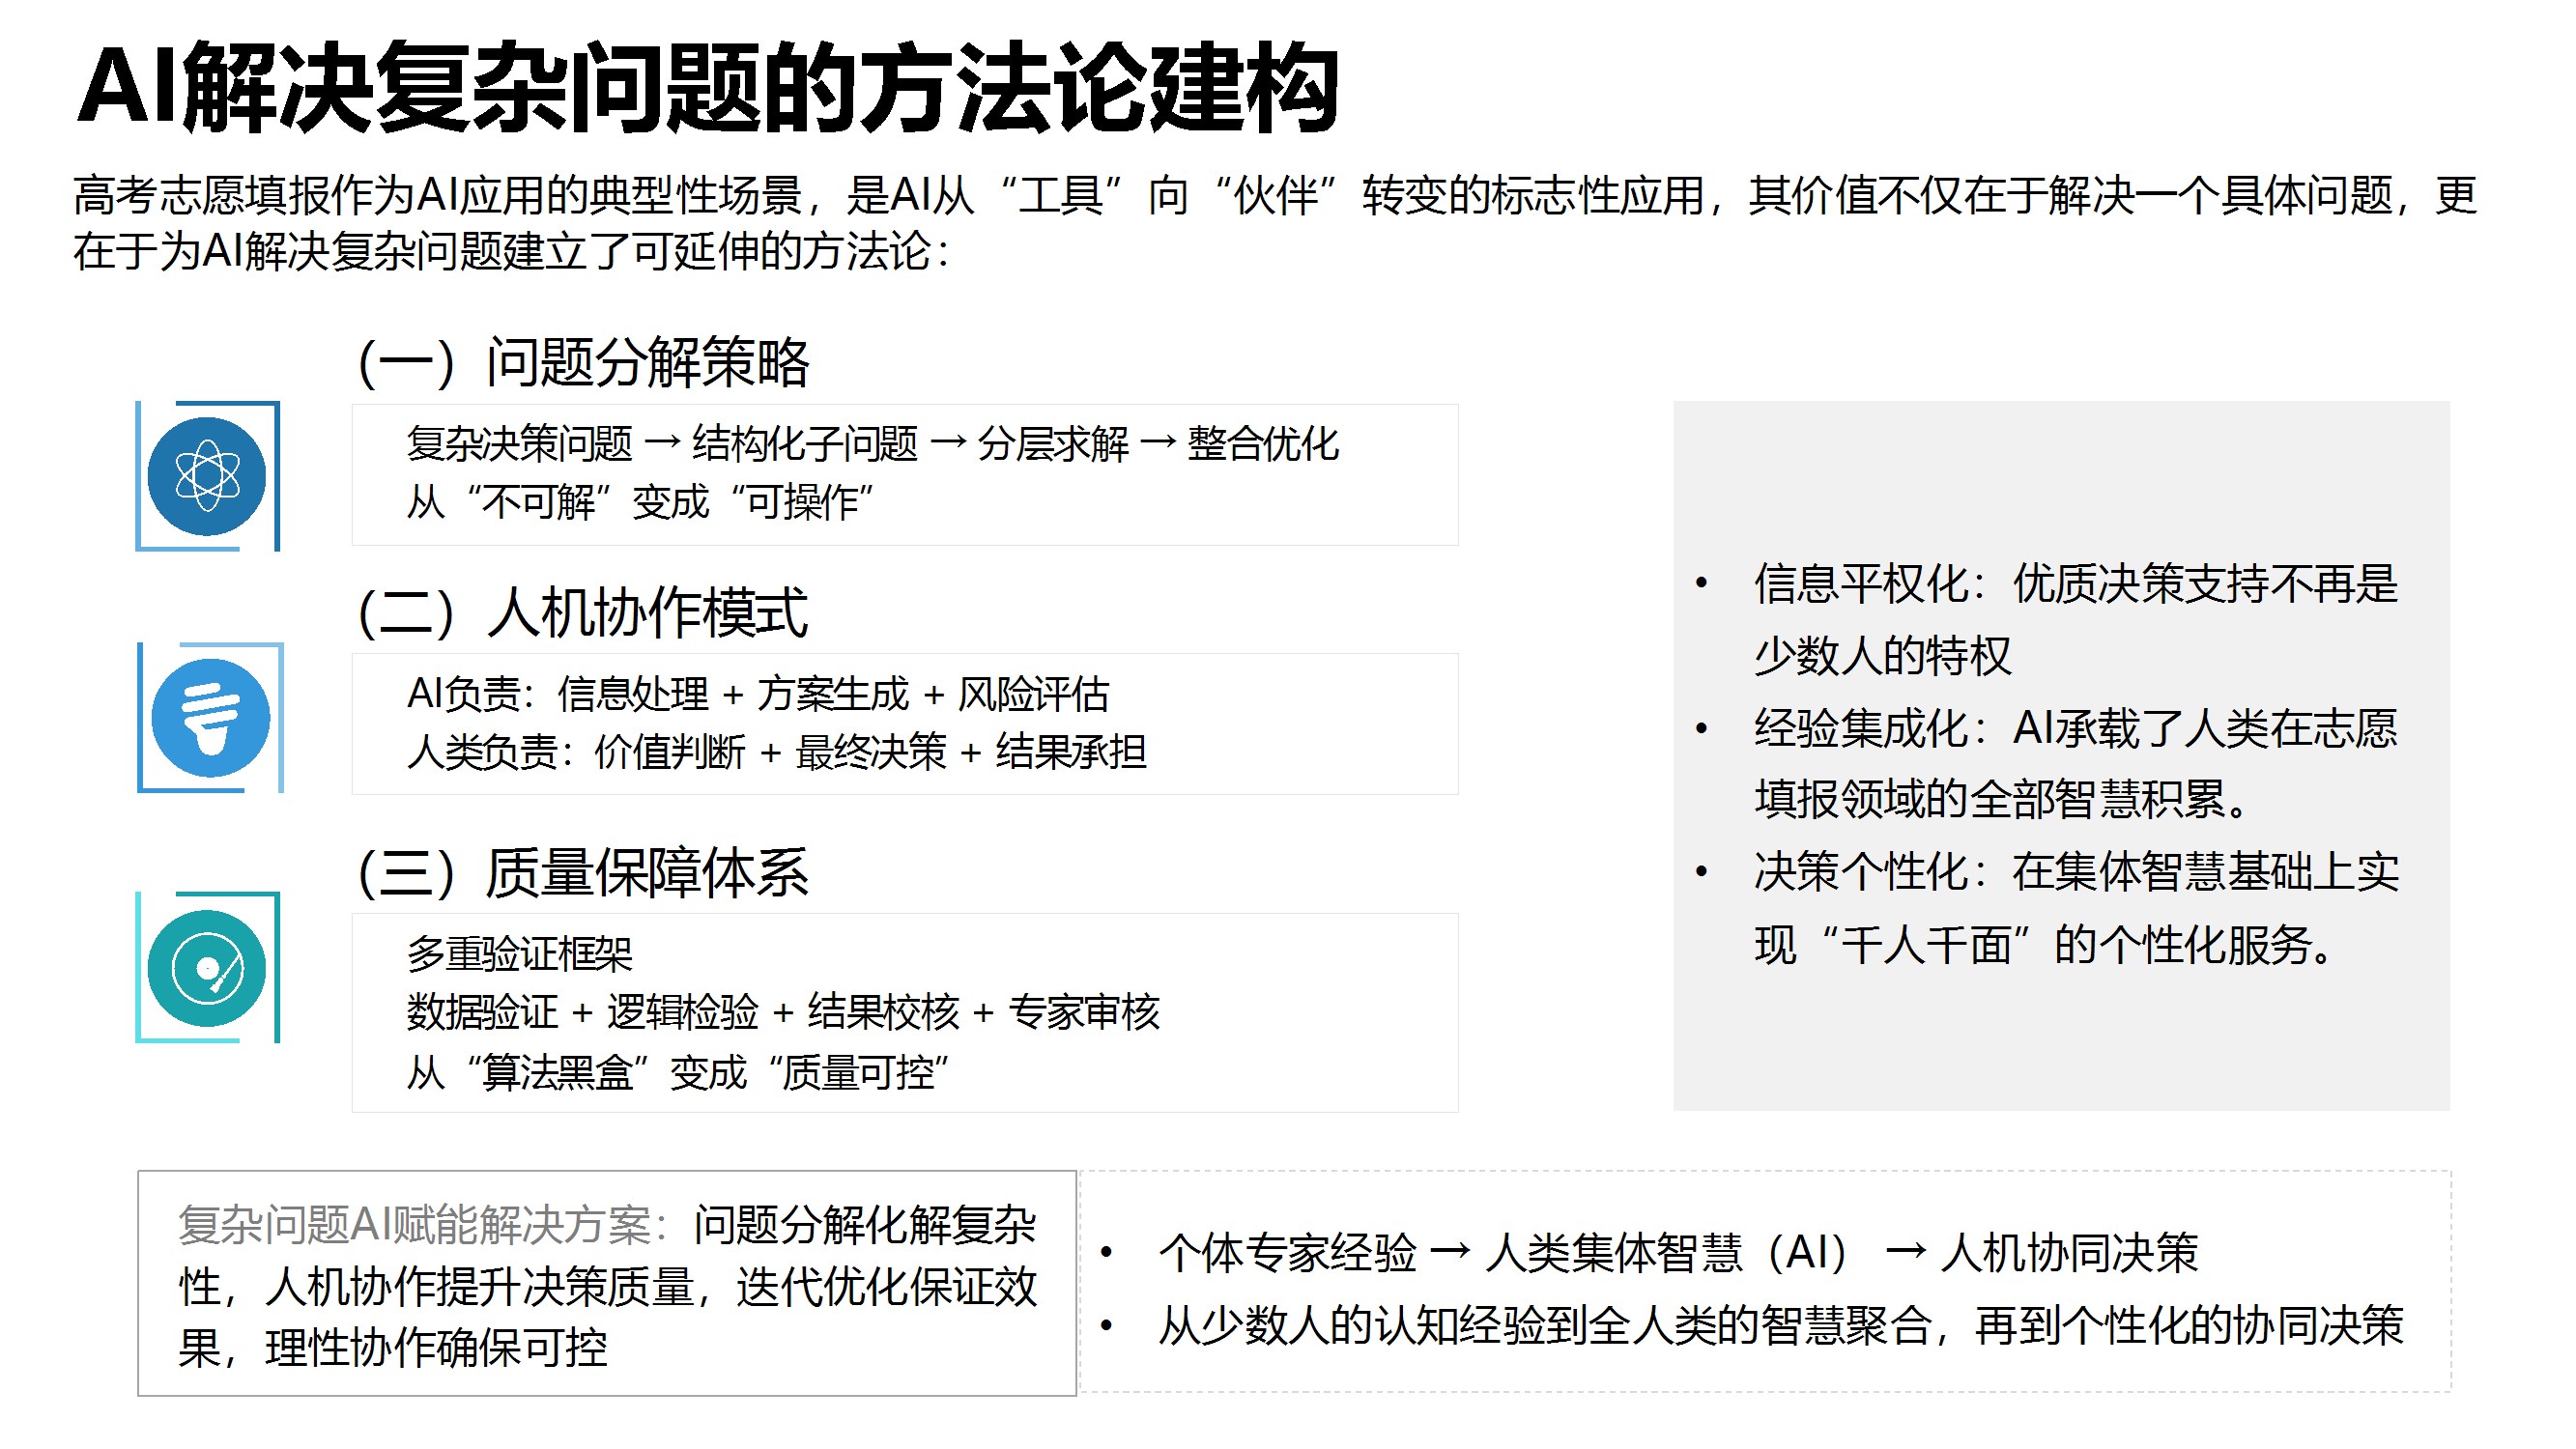Click the heading (三) 质量保障体系
Image resolution: width=2576 pixels, height=1449 pixels.
(583, 872)
